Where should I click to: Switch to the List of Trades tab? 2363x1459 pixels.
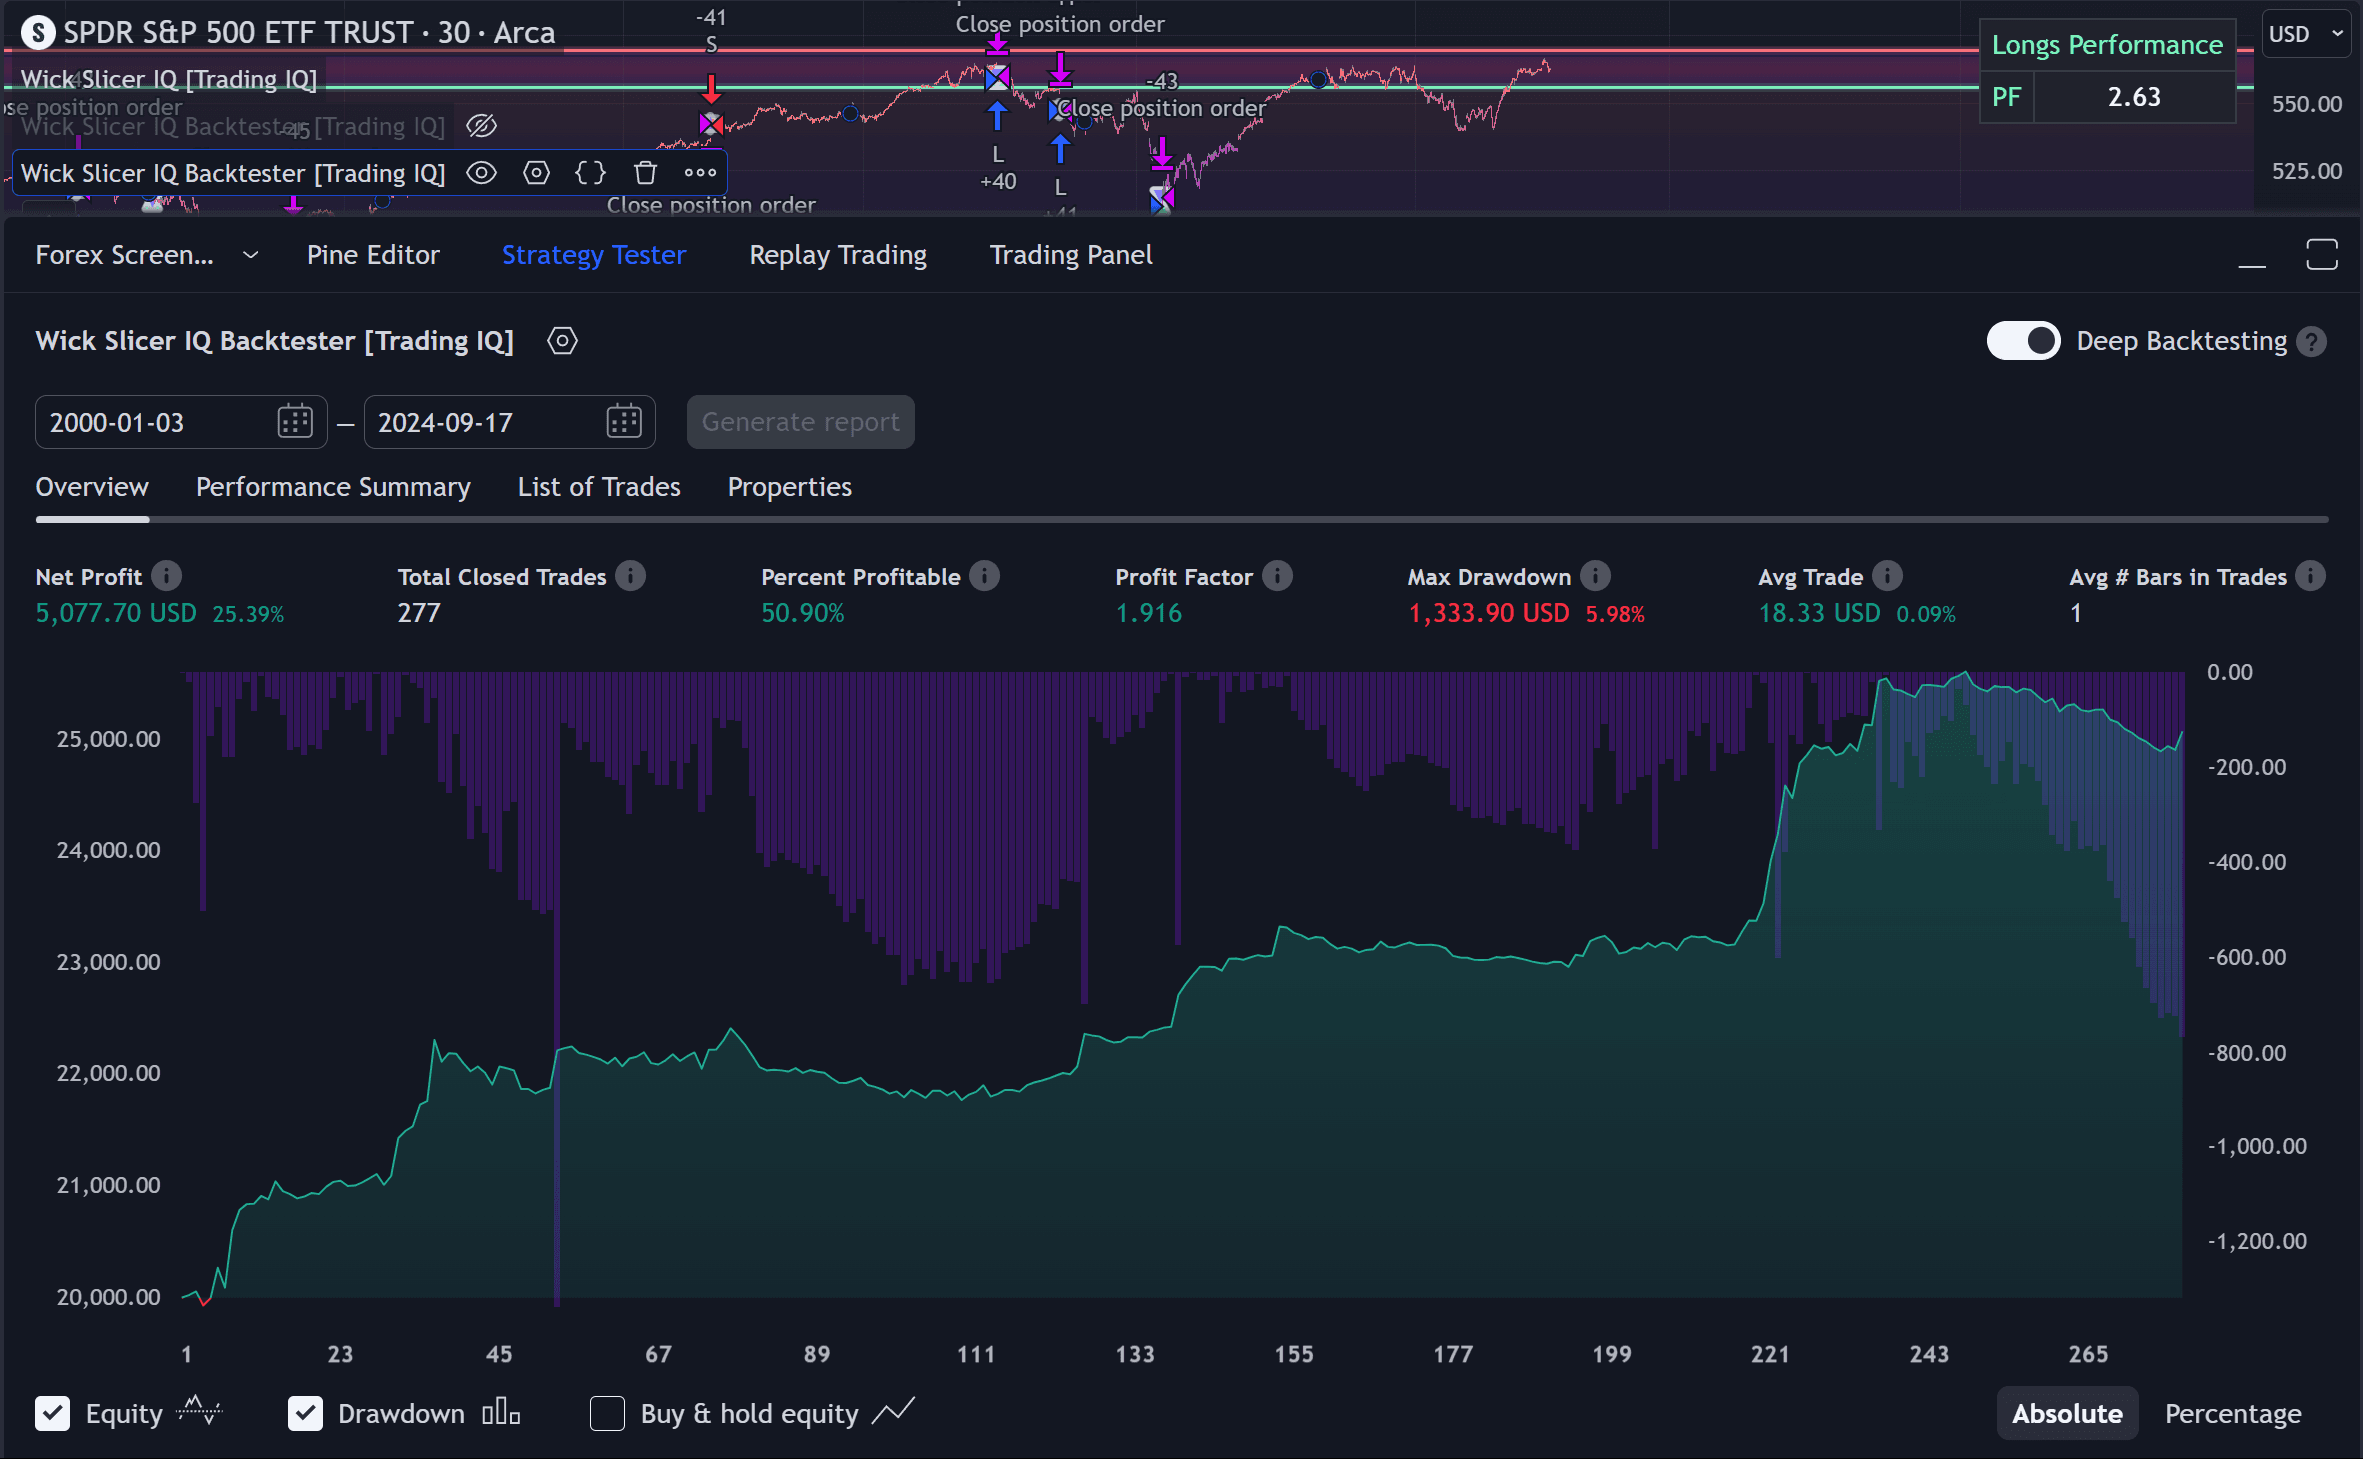[x=599, y=487]
